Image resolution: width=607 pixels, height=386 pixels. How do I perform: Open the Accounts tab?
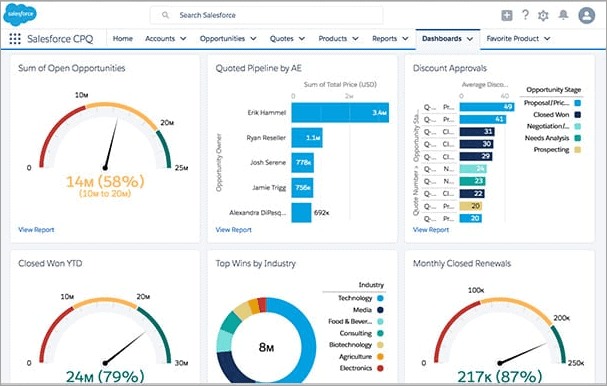[x=160, y=39]
